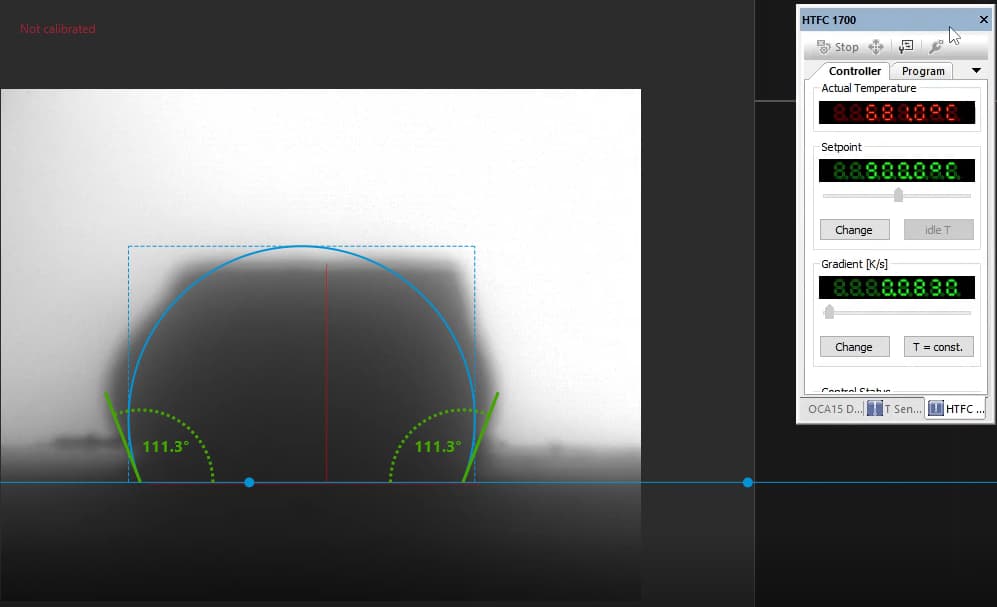Open the program list icon in toolbar
This screenshot has width=997, height=607.
pyautogui.click(x=906, y=47)
